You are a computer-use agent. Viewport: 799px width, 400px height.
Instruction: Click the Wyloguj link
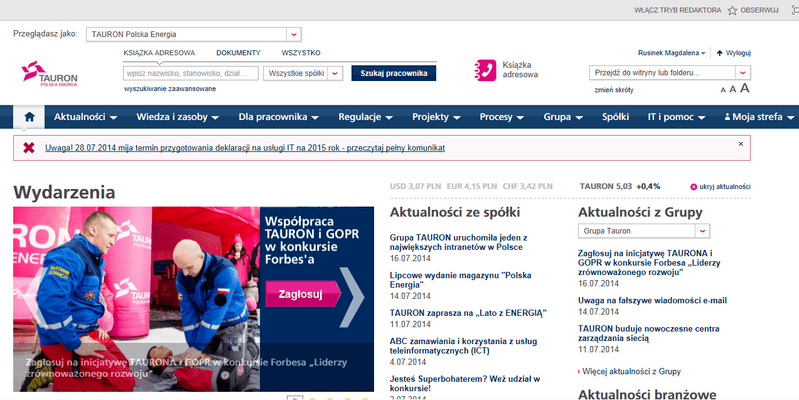pyautogui.click(x=738, y=53)
